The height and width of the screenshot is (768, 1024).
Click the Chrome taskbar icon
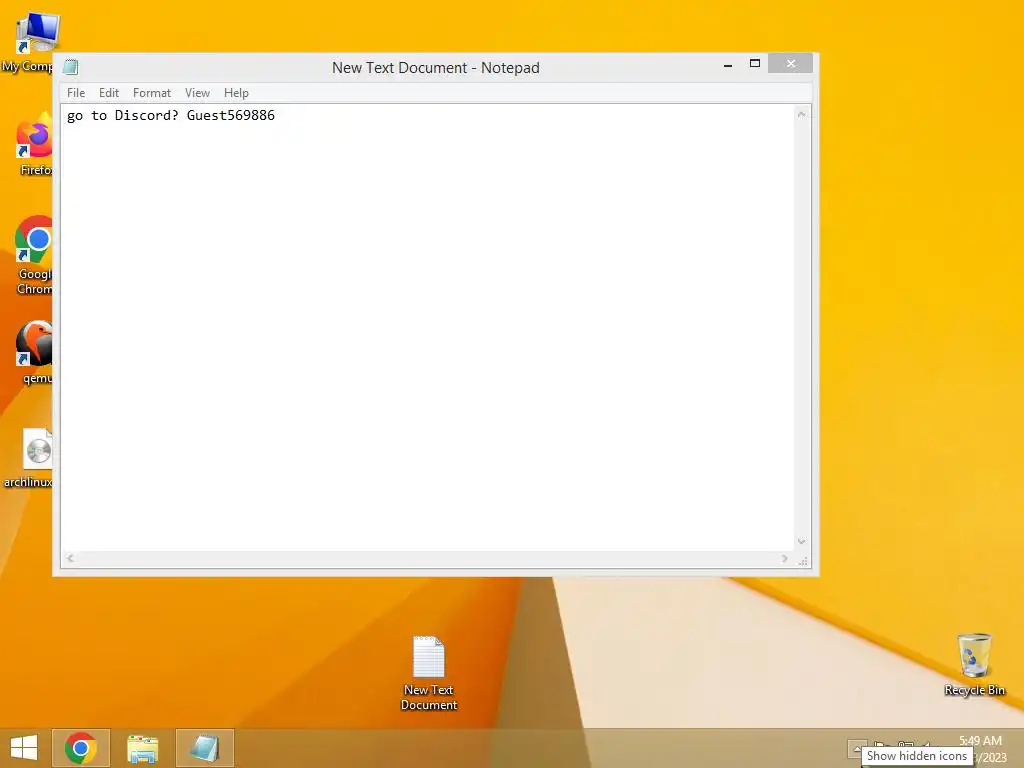tap(81, 748)
